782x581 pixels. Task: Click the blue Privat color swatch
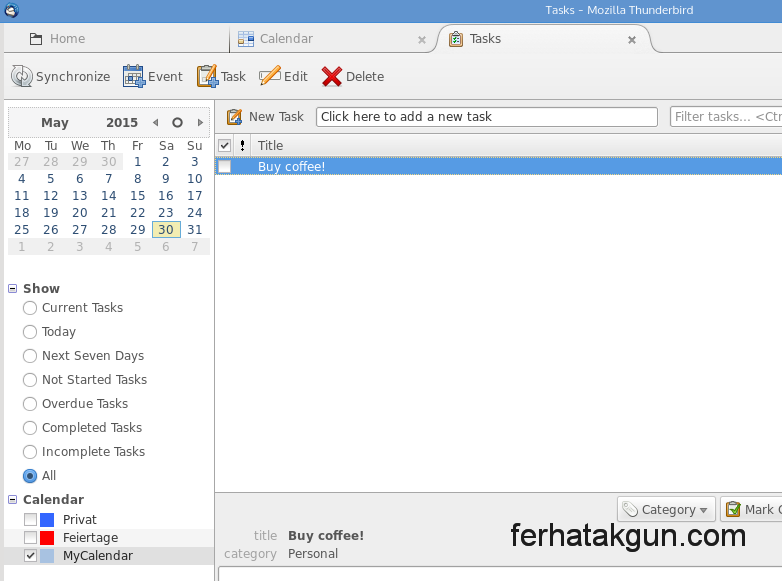tap(47, 520)
